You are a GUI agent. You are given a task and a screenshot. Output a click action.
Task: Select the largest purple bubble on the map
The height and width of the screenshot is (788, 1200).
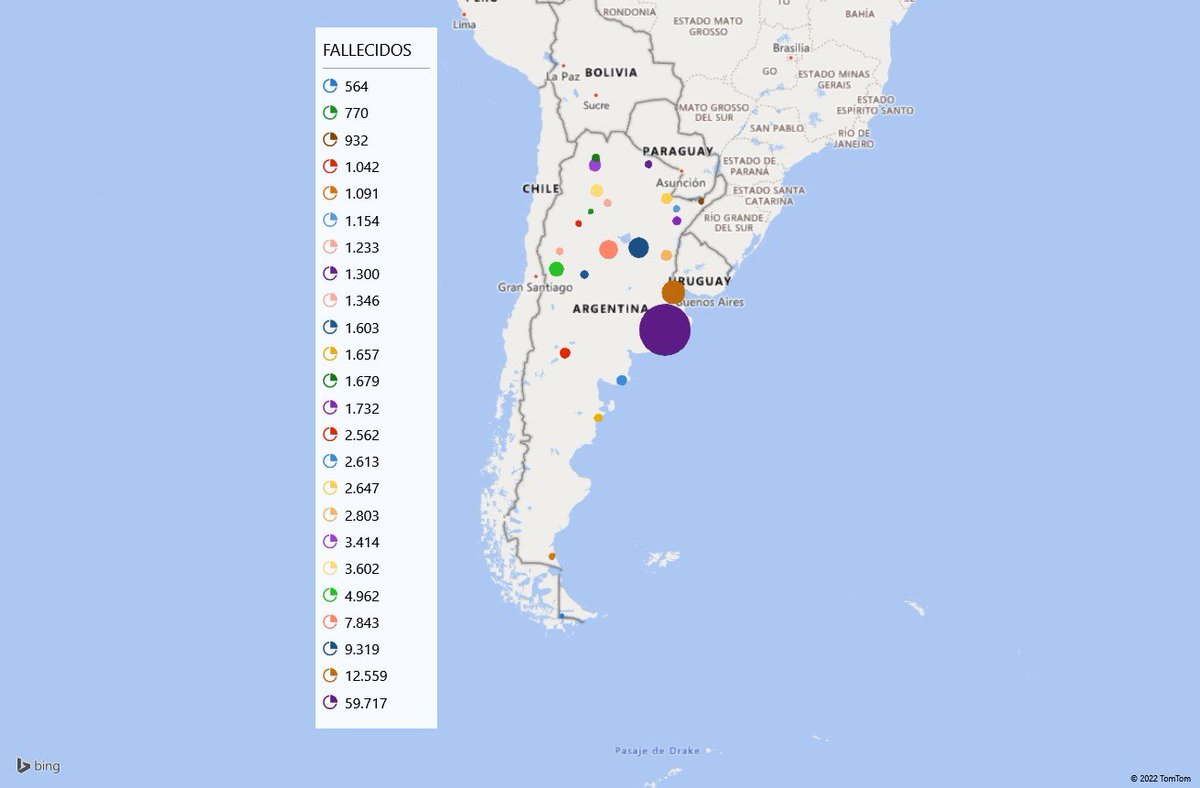point(665,330)
